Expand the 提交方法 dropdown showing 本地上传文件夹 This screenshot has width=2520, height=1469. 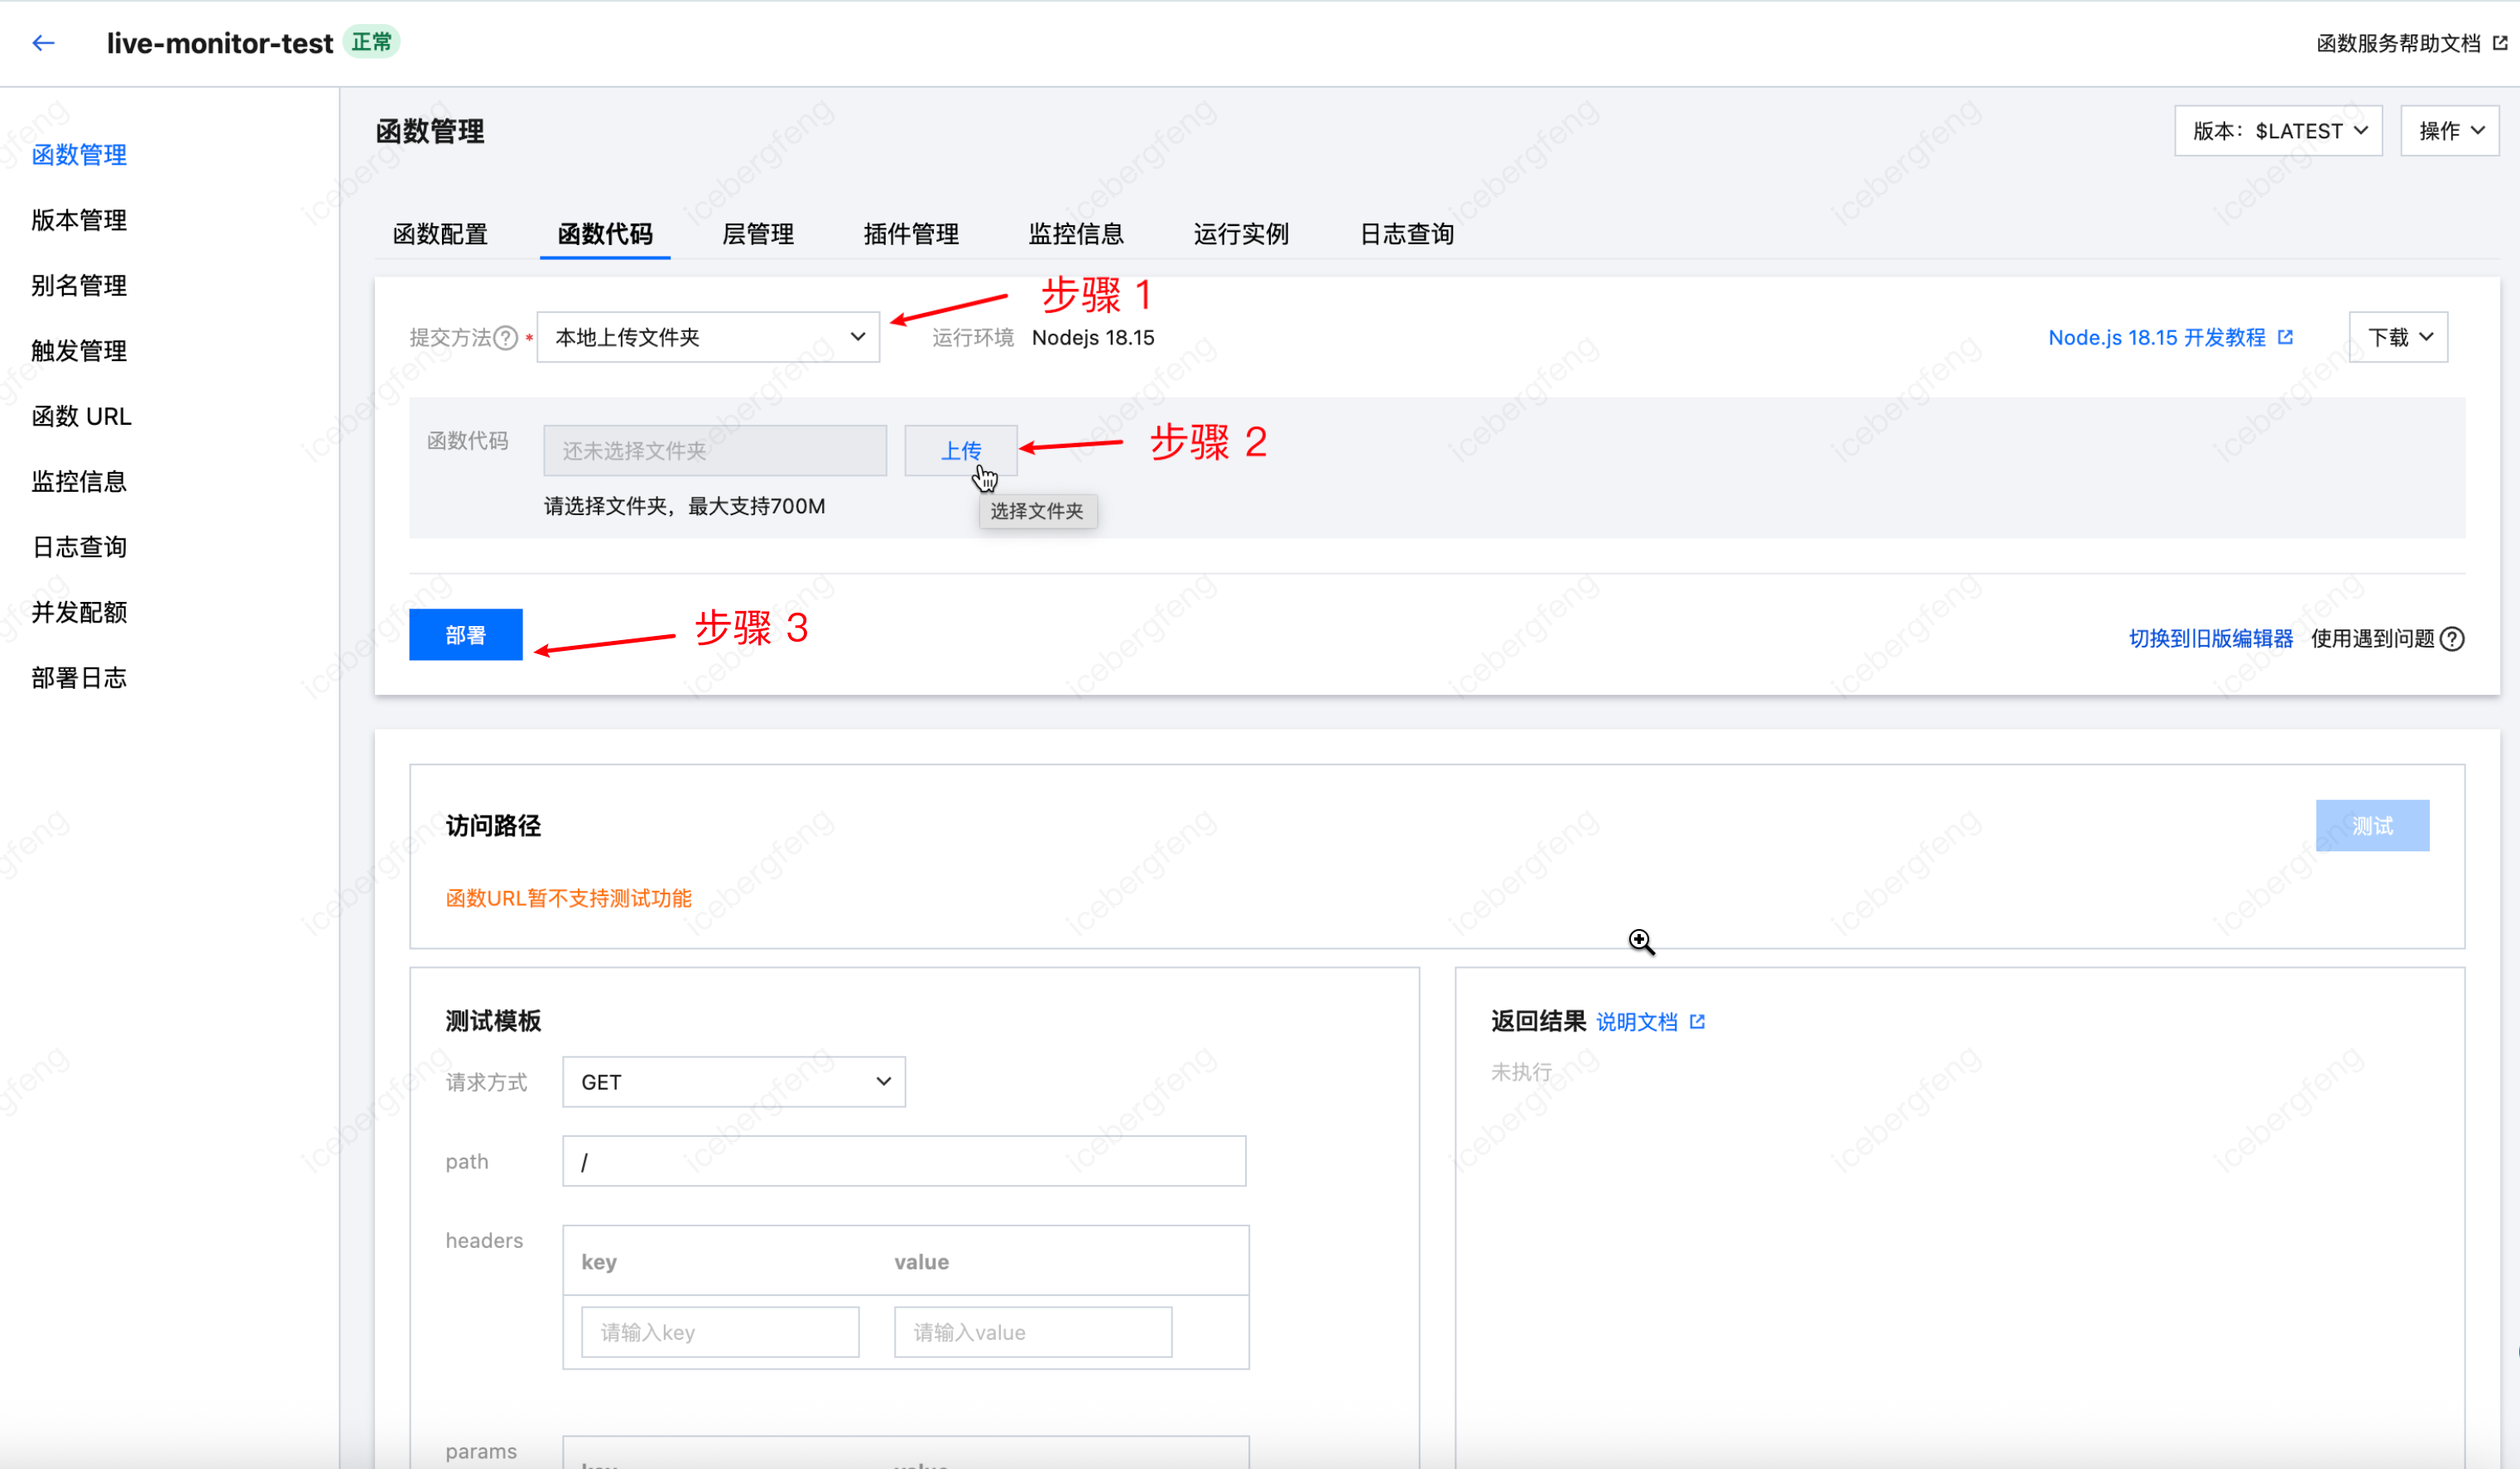(x=708, y=338)
